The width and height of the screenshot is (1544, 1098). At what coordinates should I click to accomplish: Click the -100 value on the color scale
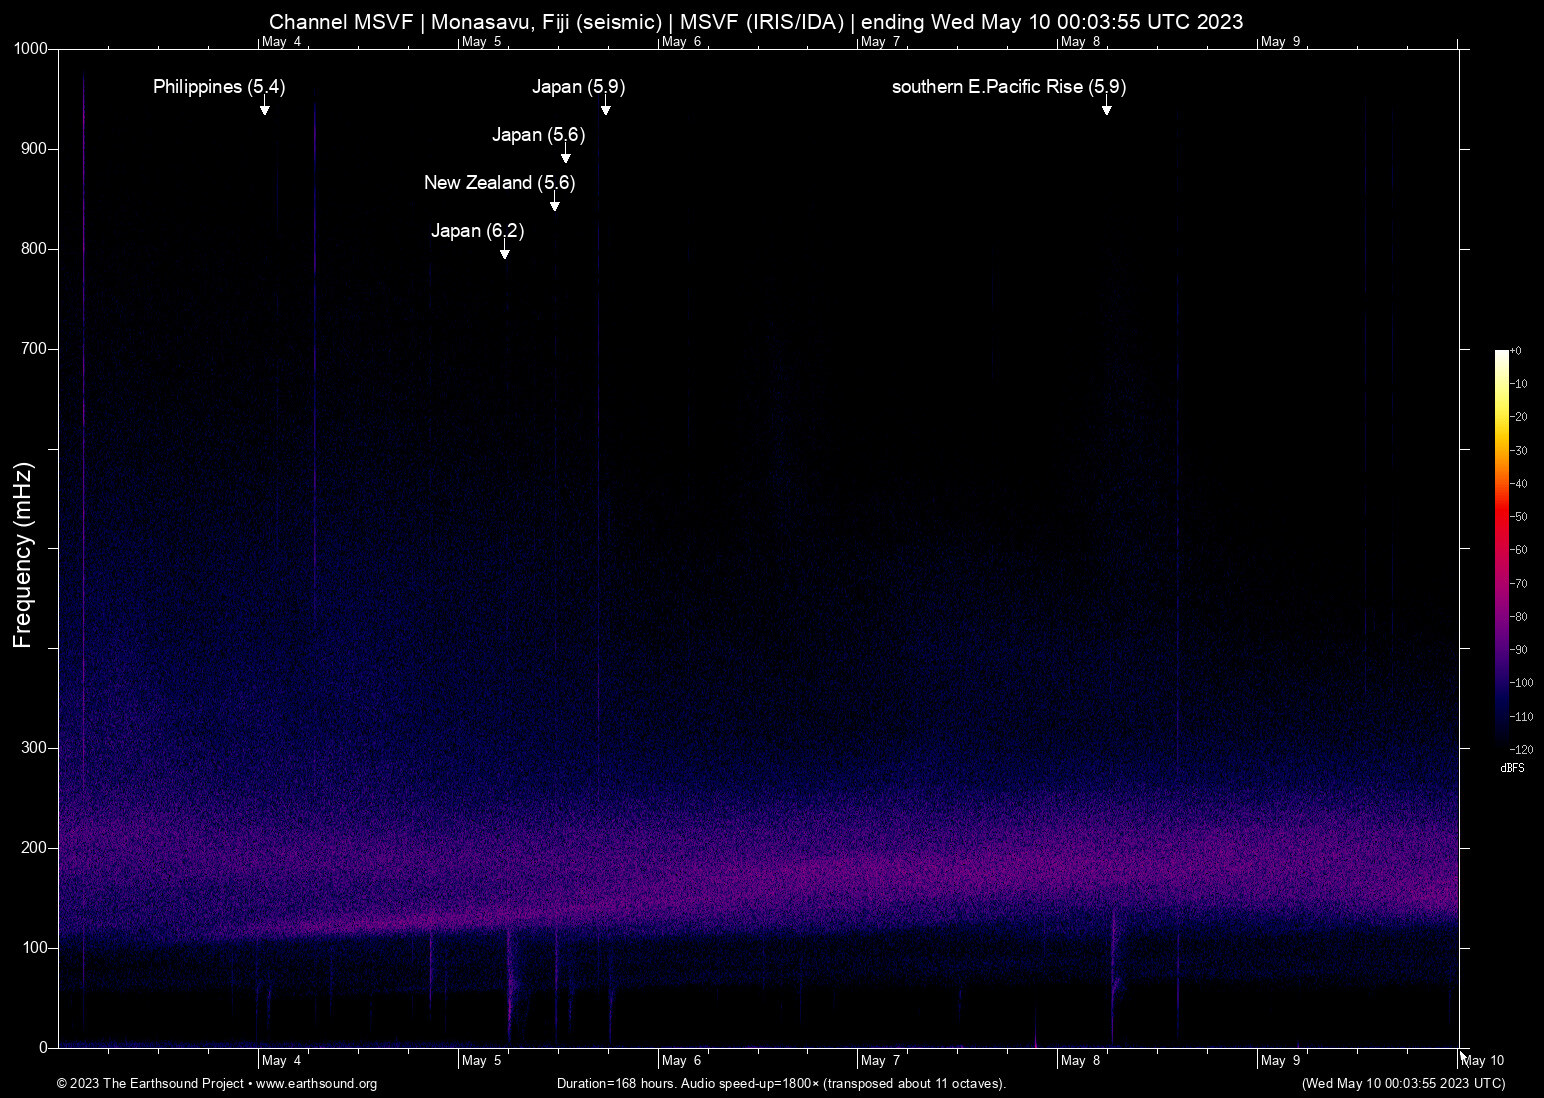point(1522,683)
